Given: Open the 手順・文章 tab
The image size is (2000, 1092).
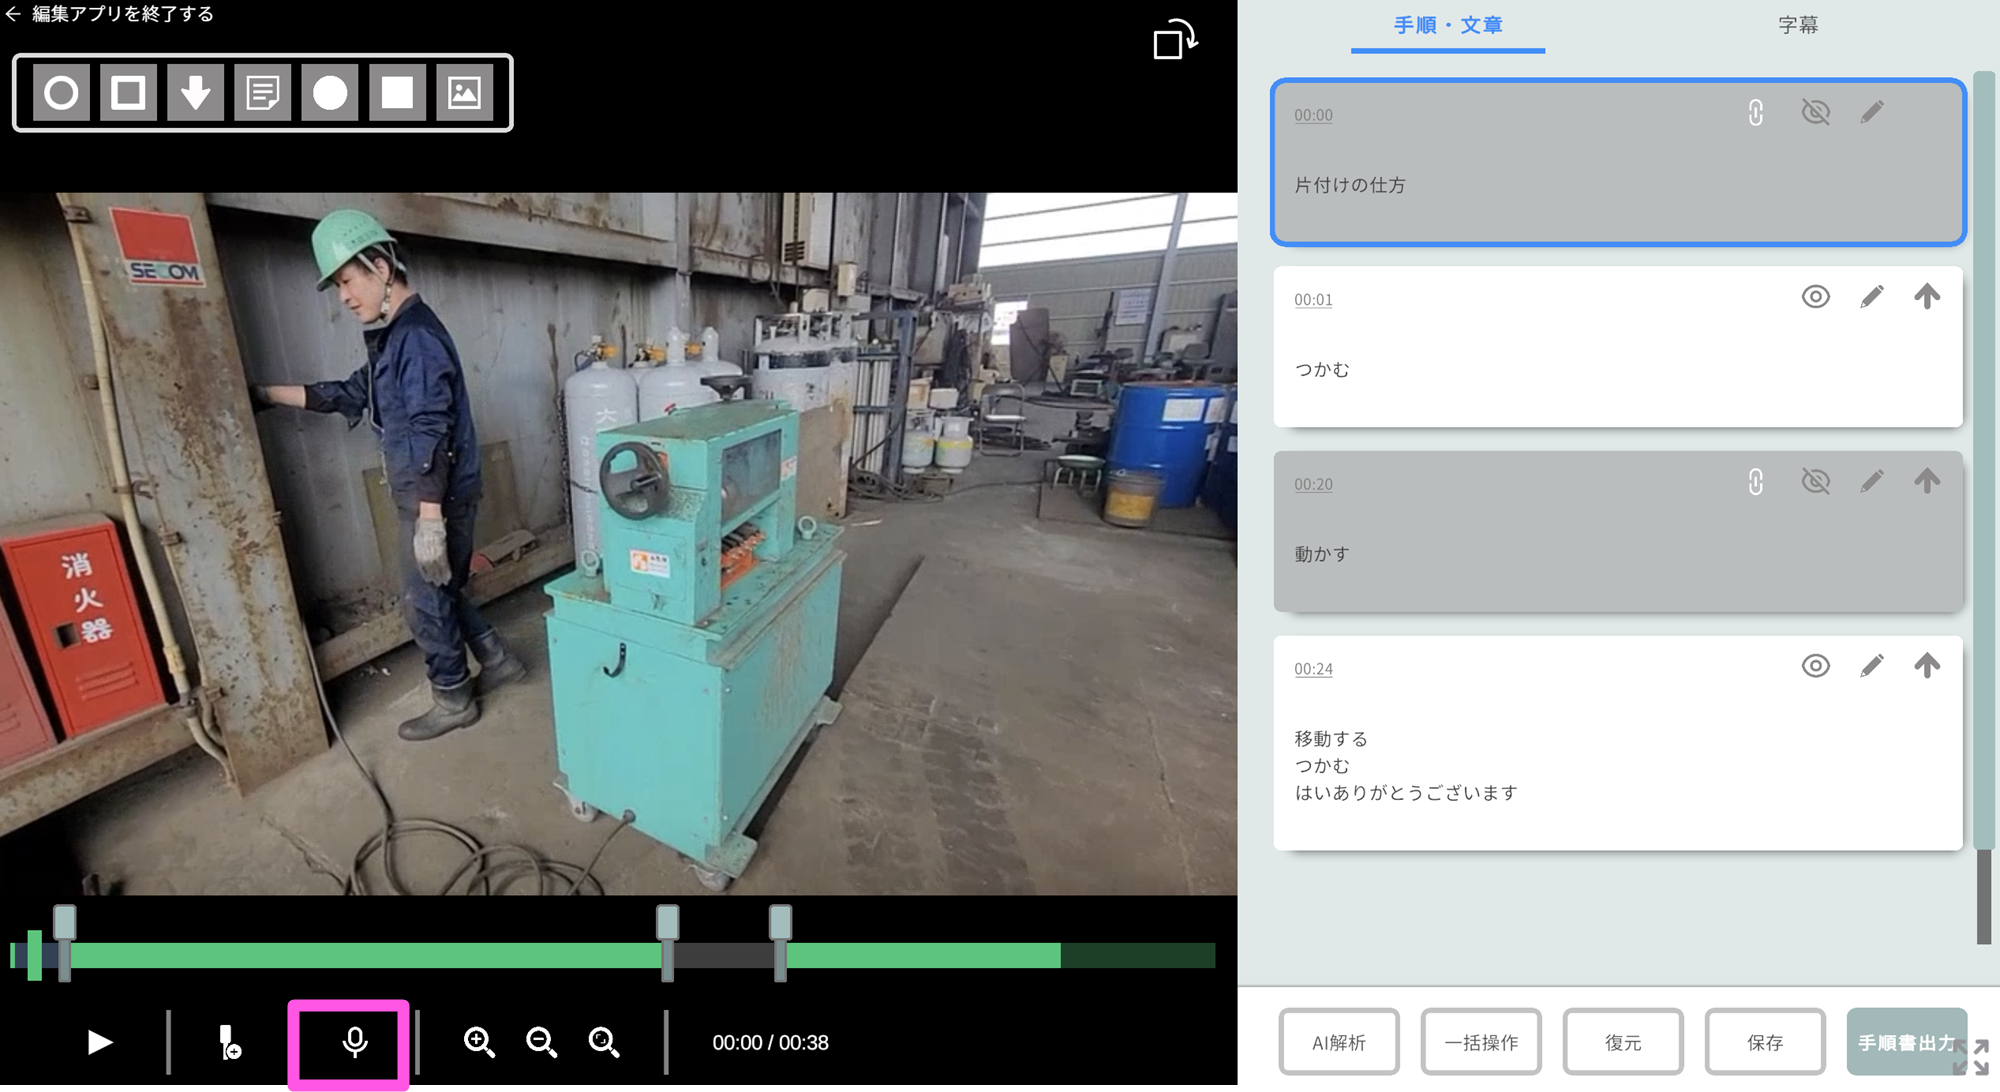Looking at the screenshot, I should pos(1447,25).
